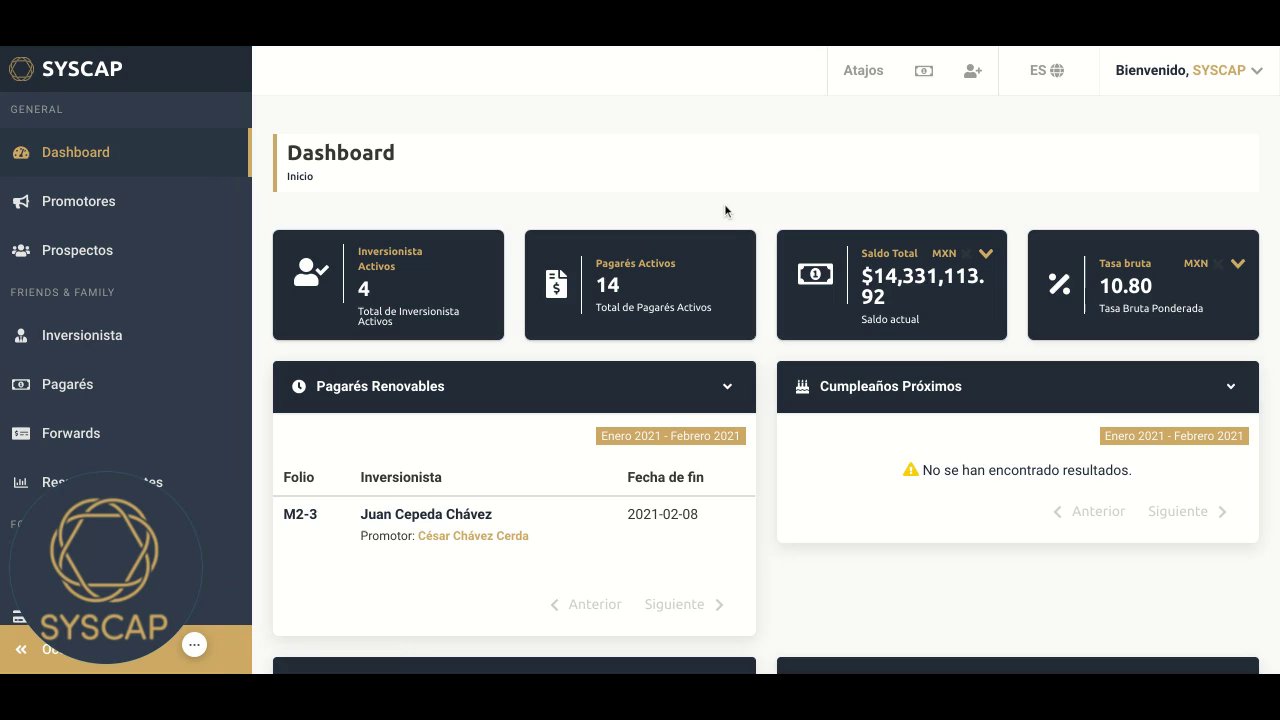Click the Atajos shortcuts label
The height and width of the screenshot is (720, 1280).
pyautogui.click(x=863, y=71)
